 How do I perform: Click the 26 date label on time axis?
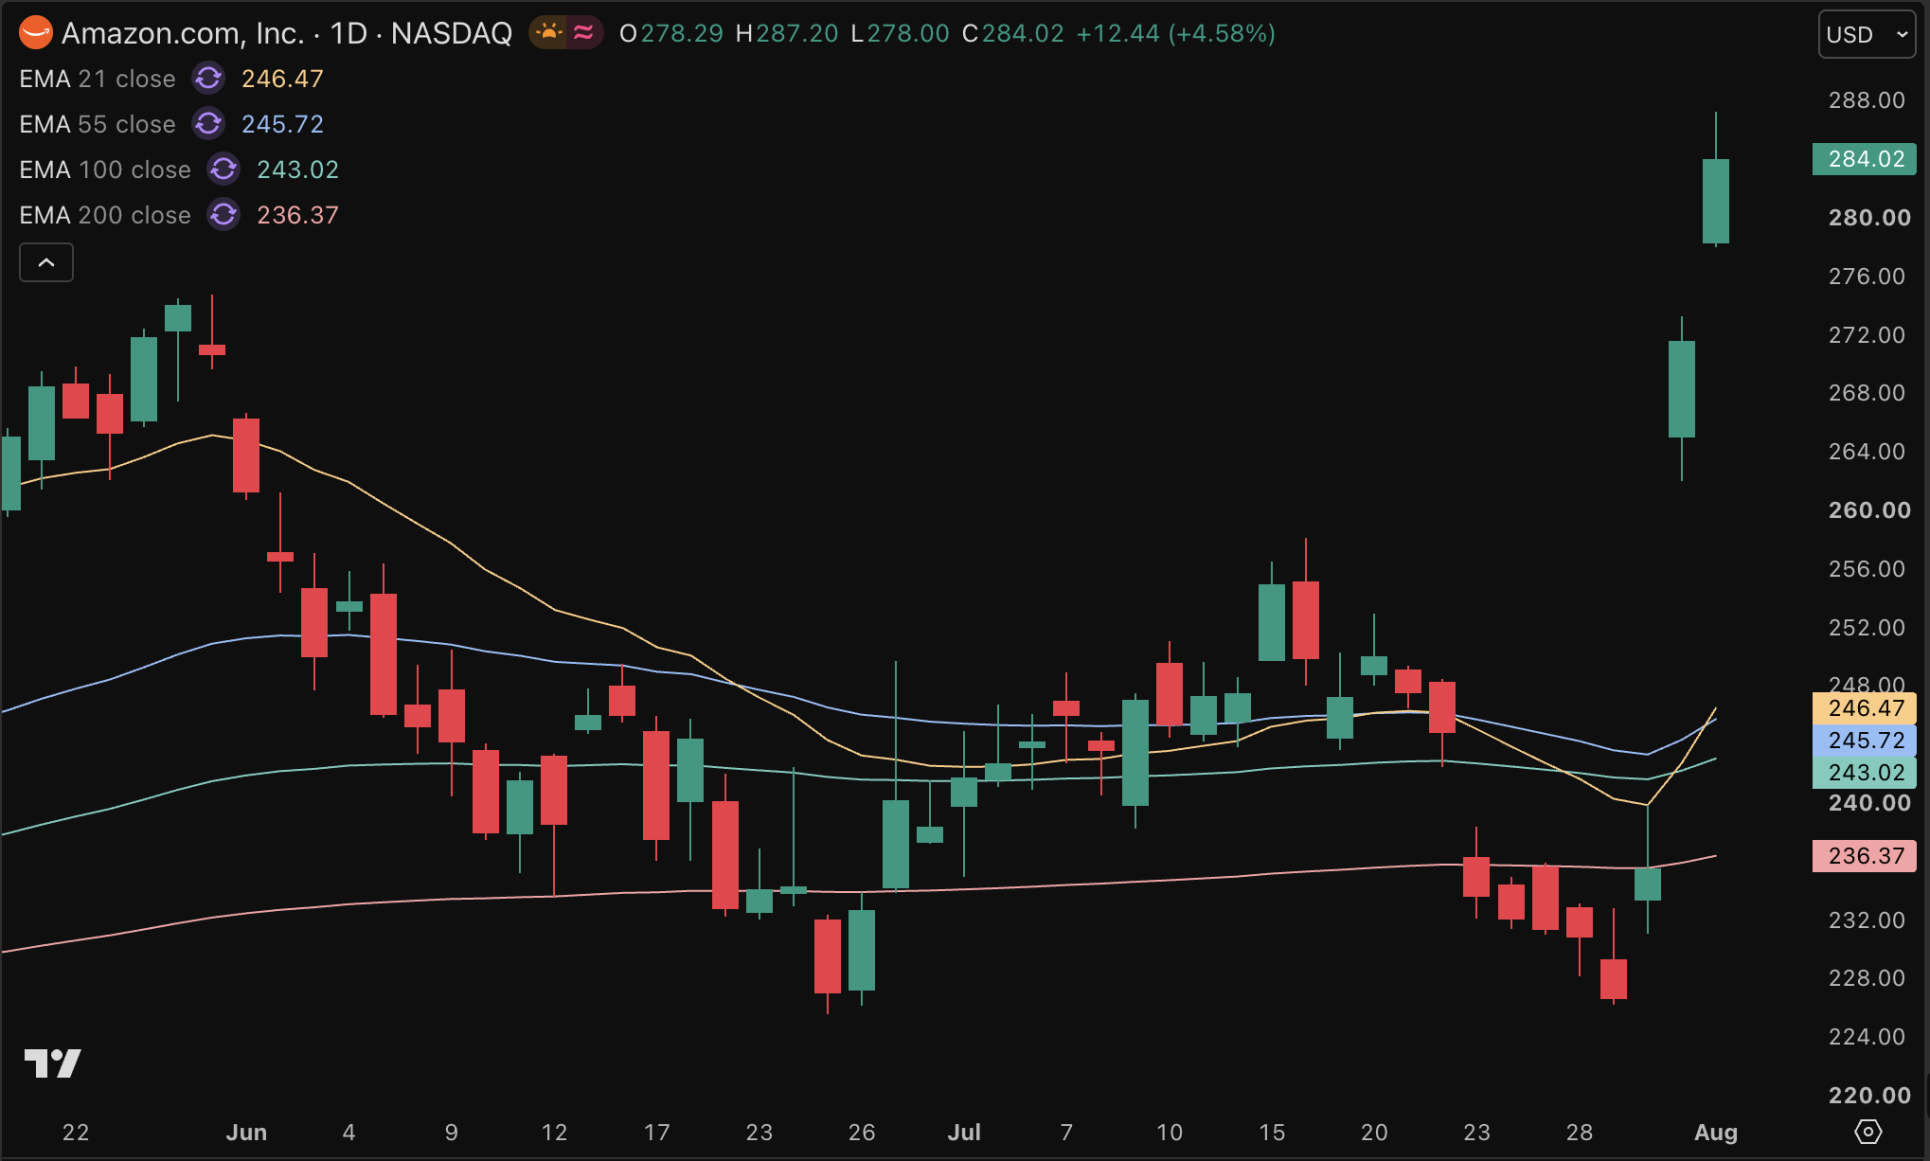[x=862, y=1132]
